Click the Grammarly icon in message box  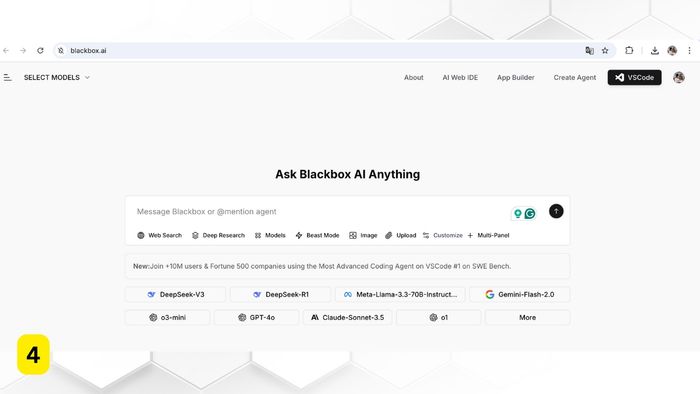coord(529,214)
